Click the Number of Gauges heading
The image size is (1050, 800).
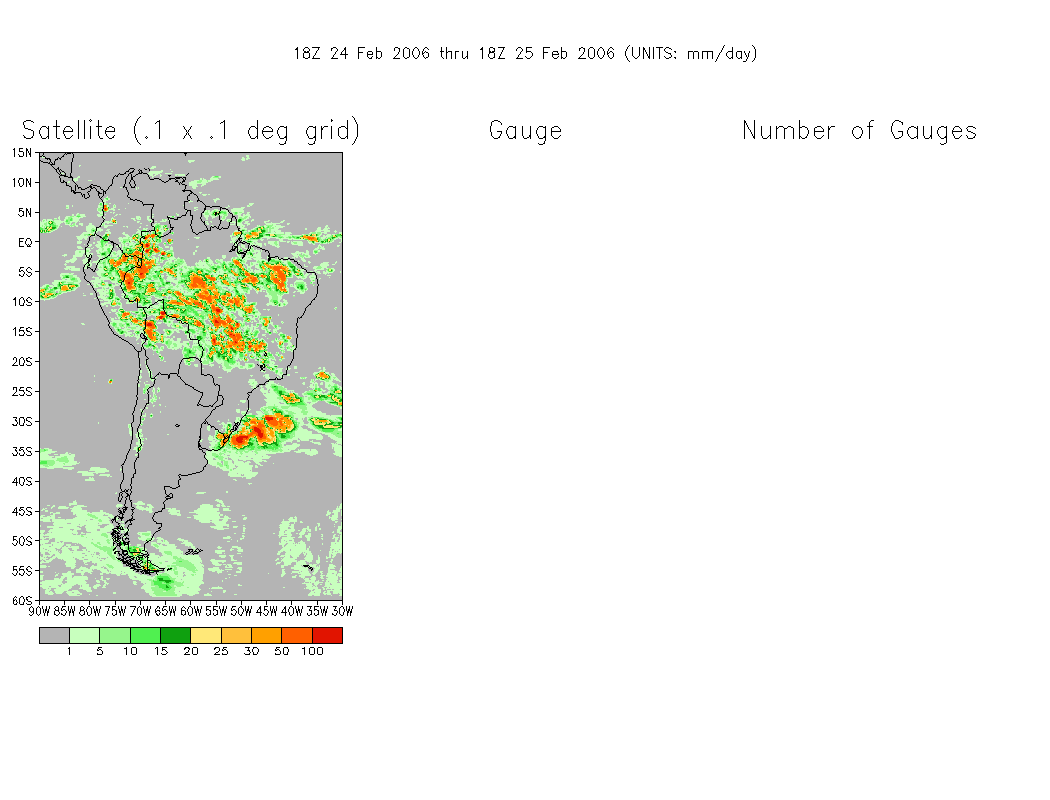pyautogui.click(x=859, y=131)
